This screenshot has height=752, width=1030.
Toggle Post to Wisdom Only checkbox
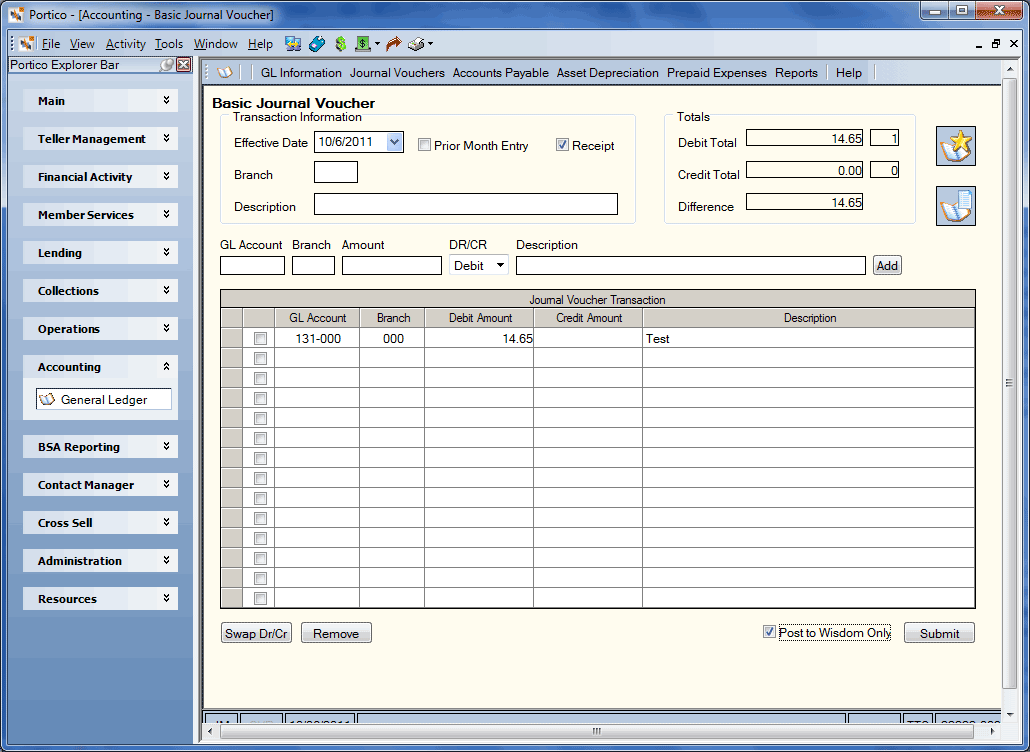769,632
